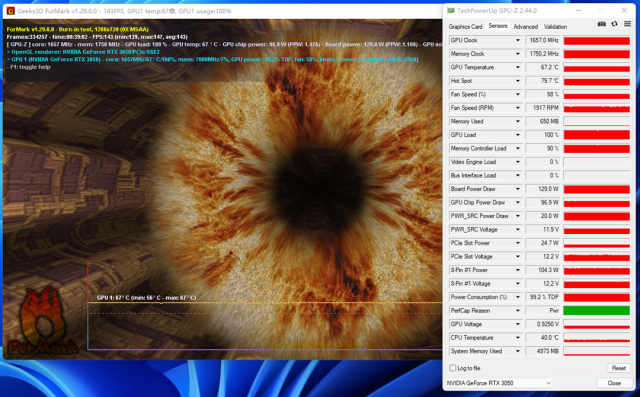Click the GPU Load value field
Image resolution: width=640 pixels, height=397 pixels.
pos(542,135)
